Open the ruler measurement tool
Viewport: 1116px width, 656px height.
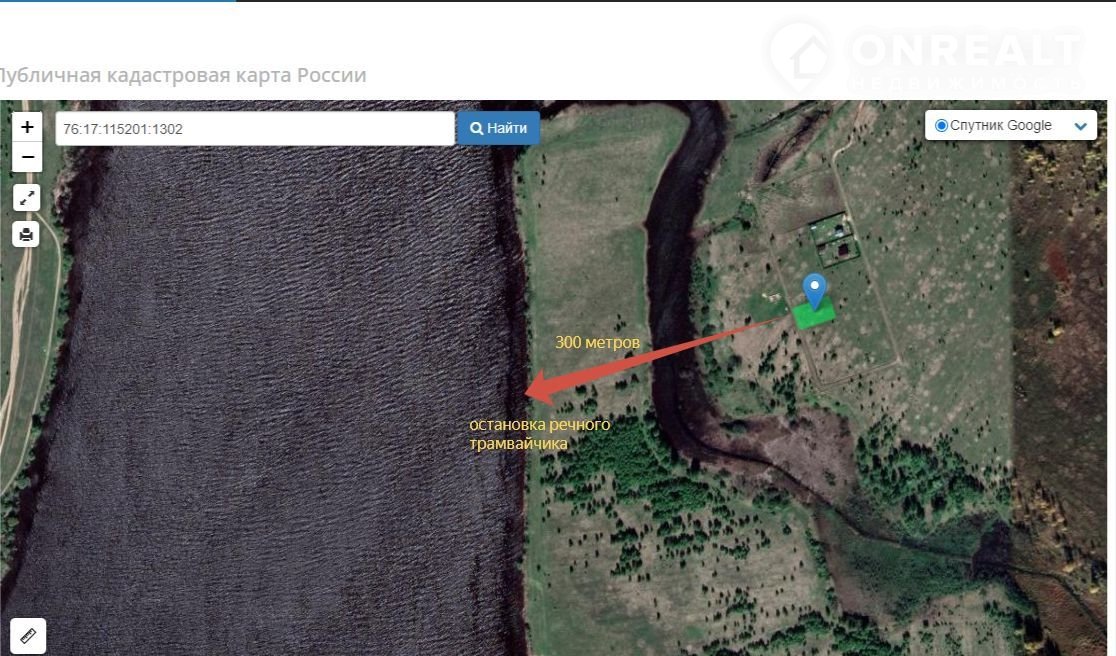pos(28,636)
